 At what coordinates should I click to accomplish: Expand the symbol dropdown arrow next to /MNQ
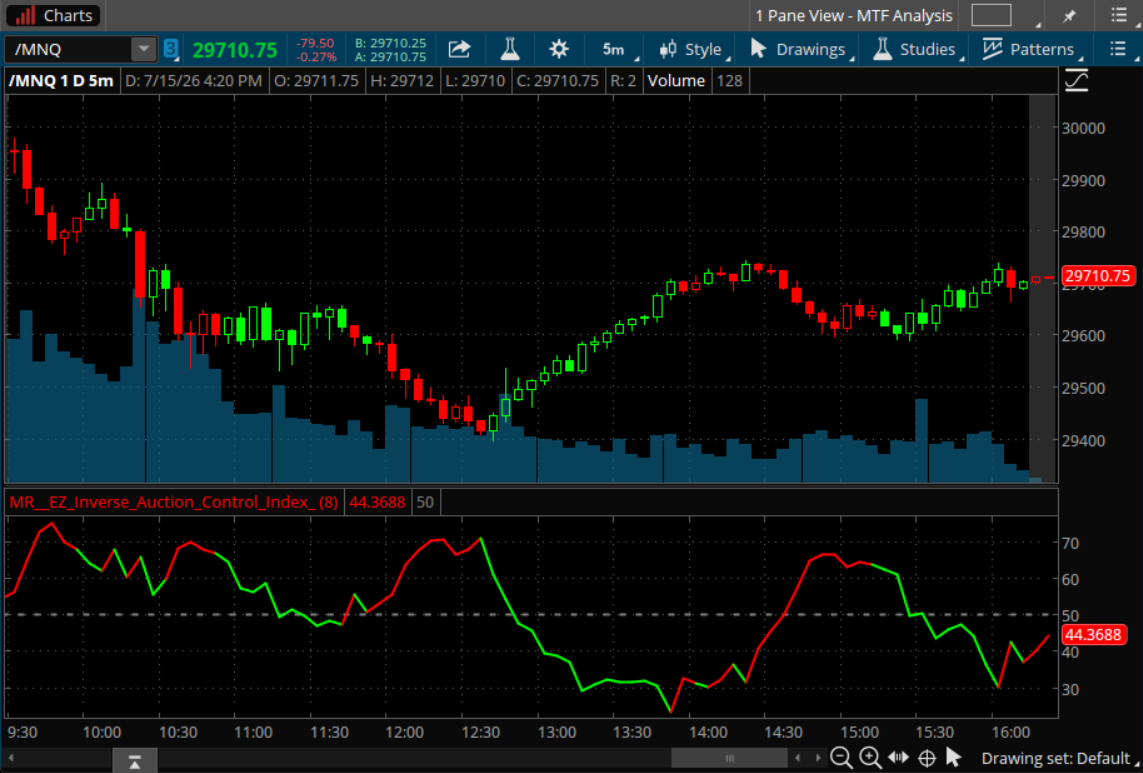[x=144, y=50]
